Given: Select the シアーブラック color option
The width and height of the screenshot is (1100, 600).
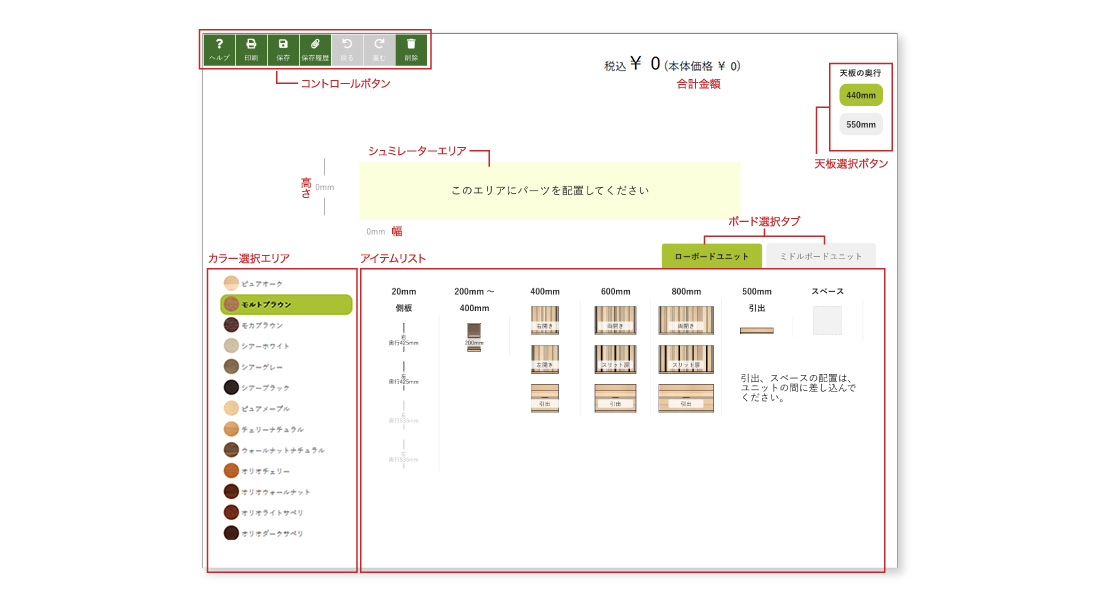Looking at the screenshot, I should [x=232, y=387].
